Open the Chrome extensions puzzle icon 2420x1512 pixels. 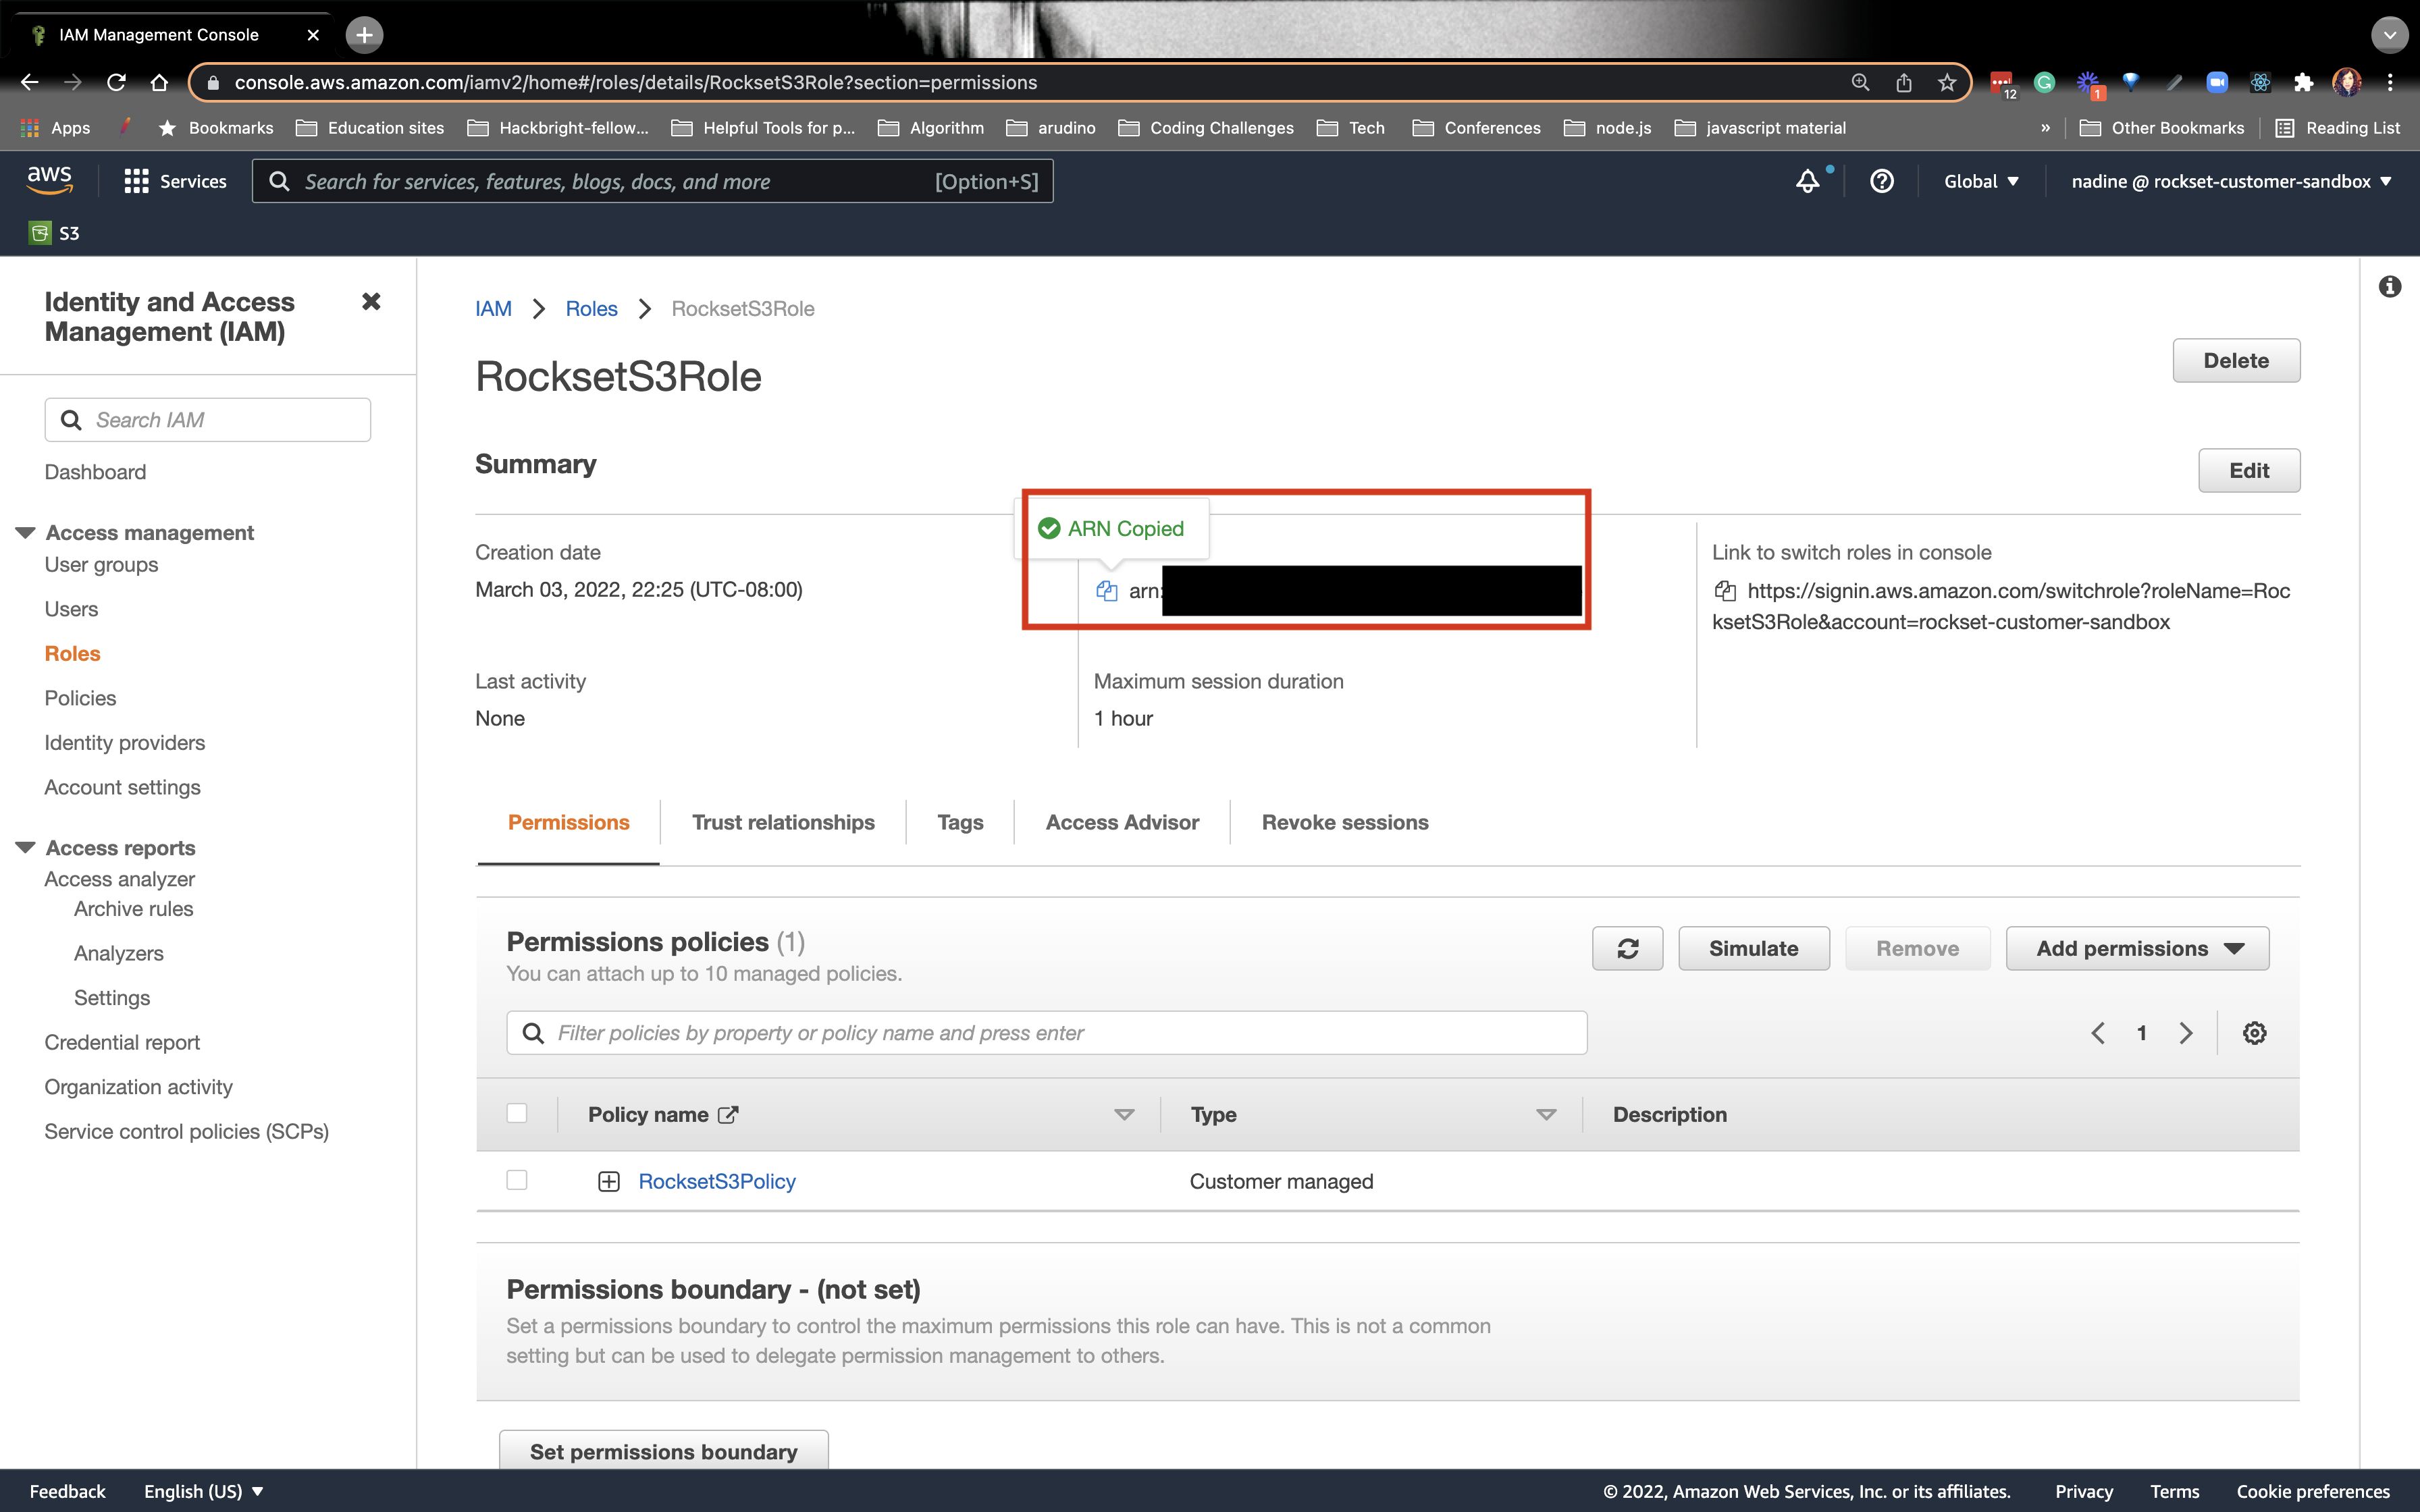click(x=2303, y=82)
